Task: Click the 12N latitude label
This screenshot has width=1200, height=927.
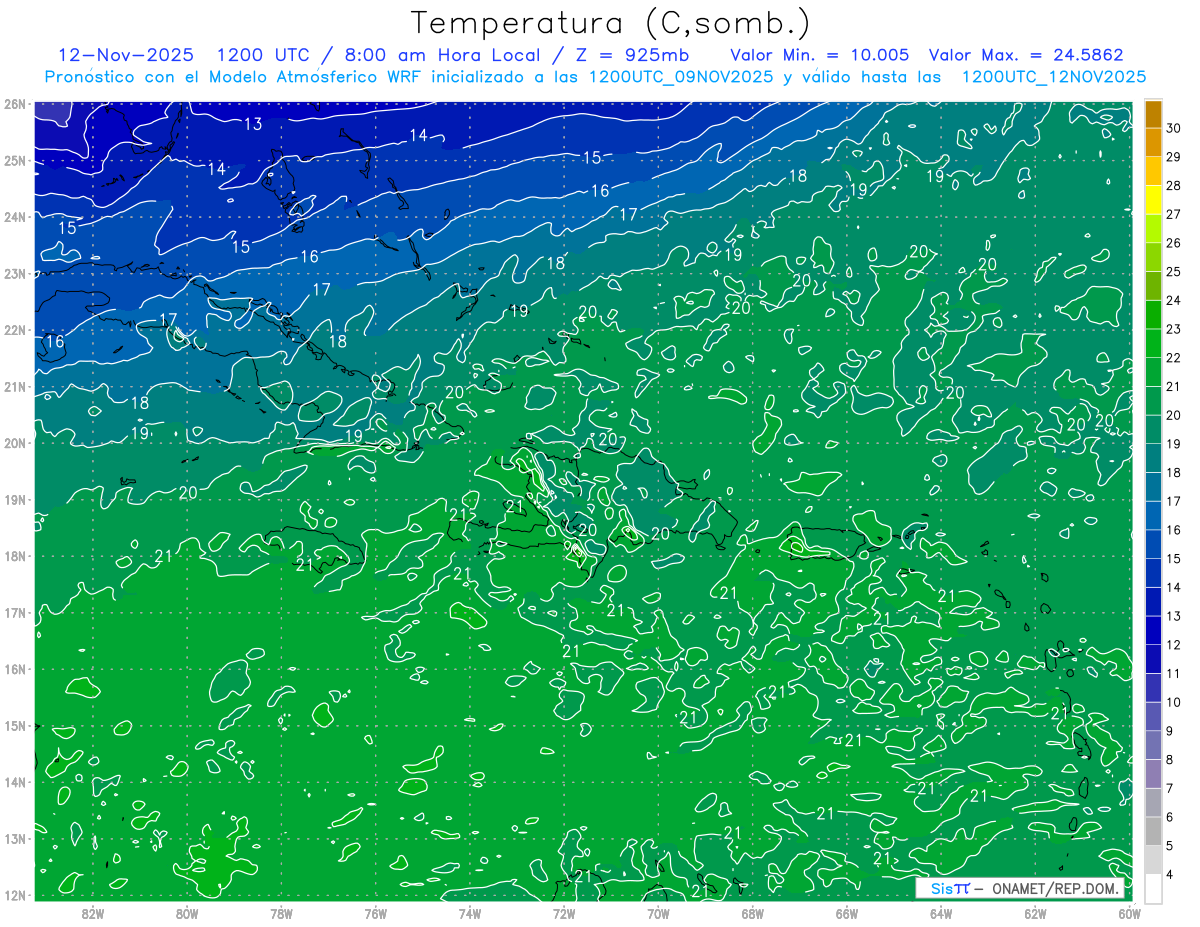Action: 15,895
